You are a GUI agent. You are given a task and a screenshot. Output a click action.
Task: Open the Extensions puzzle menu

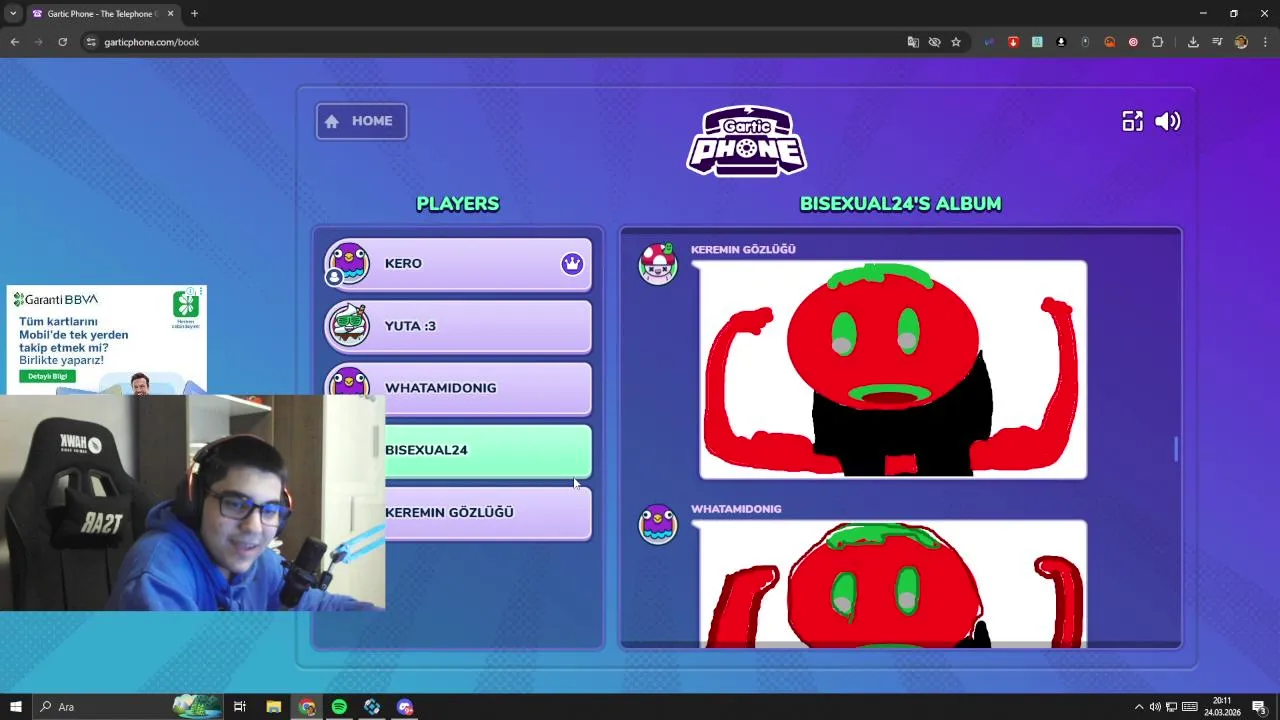pos(1158,42)
